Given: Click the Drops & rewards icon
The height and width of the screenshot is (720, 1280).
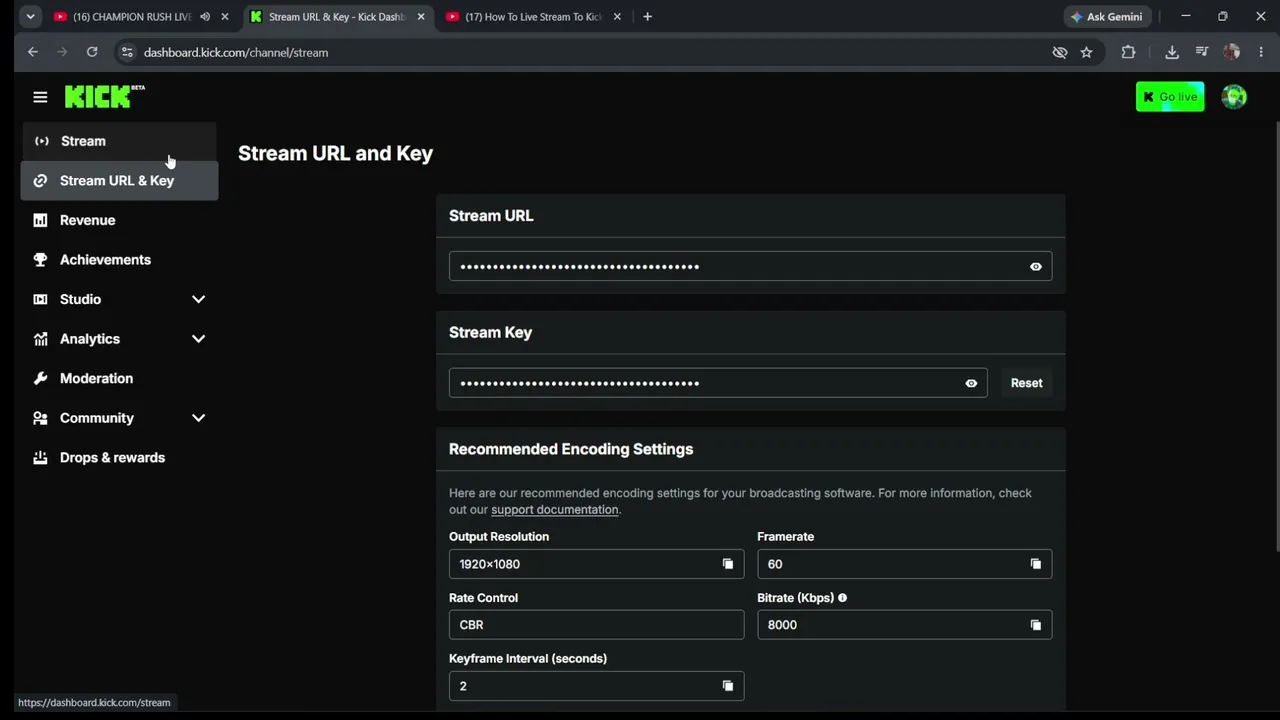Looking at the screenshot, I should point(40,458).
